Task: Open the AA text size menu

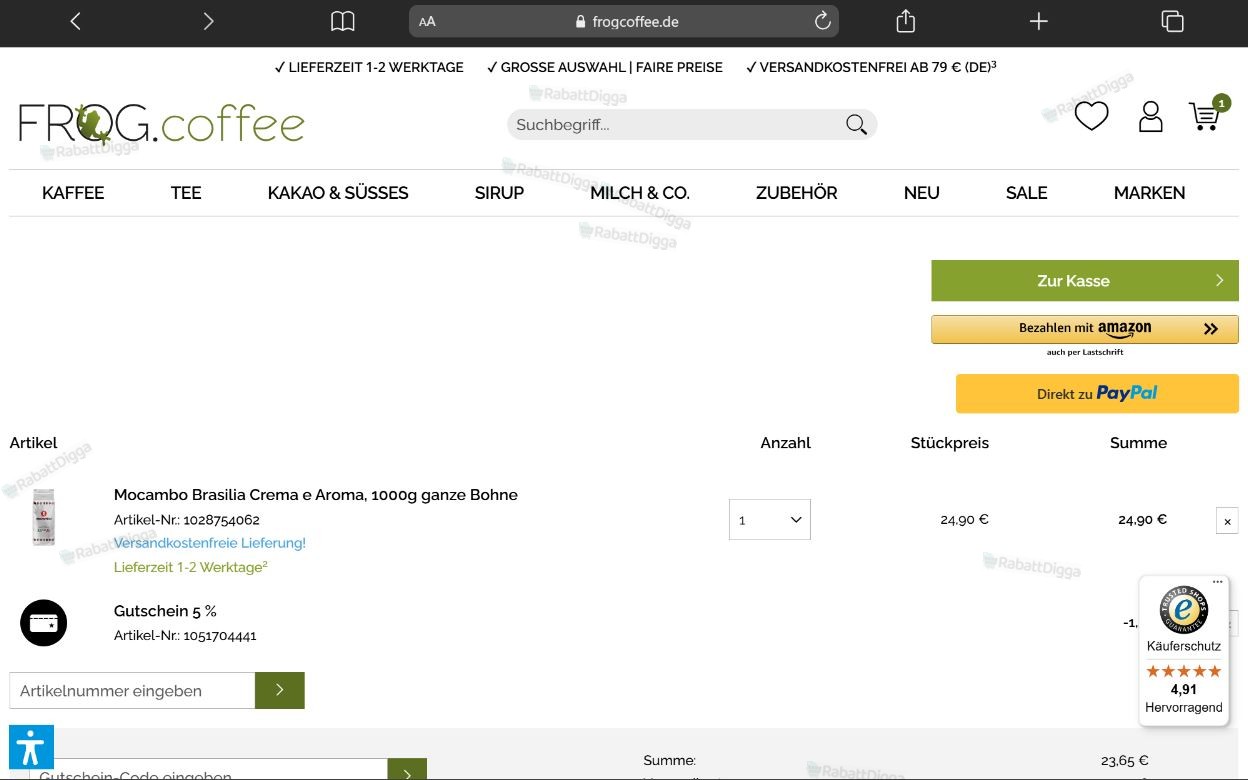Action: (x=427, y=21)
